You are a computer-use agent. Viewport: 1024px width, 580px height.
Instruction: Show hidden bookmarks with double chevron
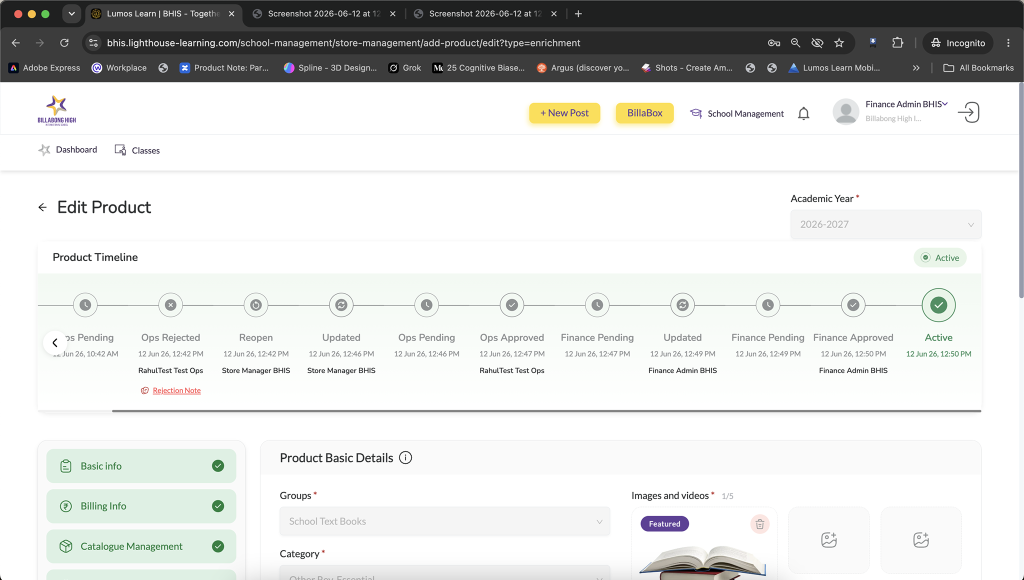(x=916, y=68)
